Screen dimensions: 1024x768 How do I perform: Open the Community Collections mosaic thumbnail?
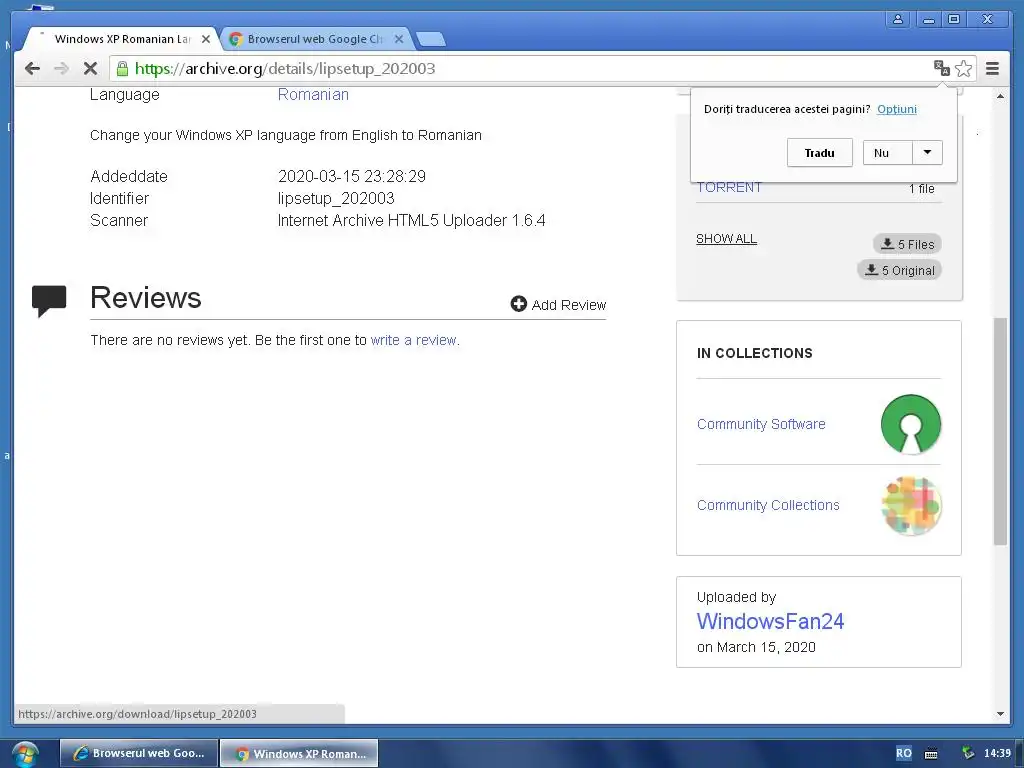click(x=911, y=505)
